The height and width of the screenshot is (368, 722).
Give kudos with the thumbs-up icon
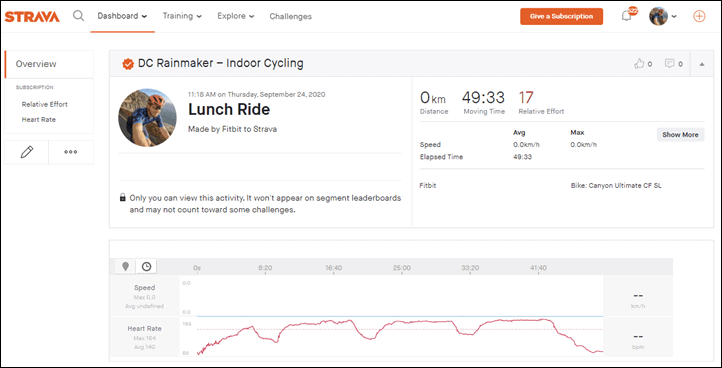[x=639, y=64]
